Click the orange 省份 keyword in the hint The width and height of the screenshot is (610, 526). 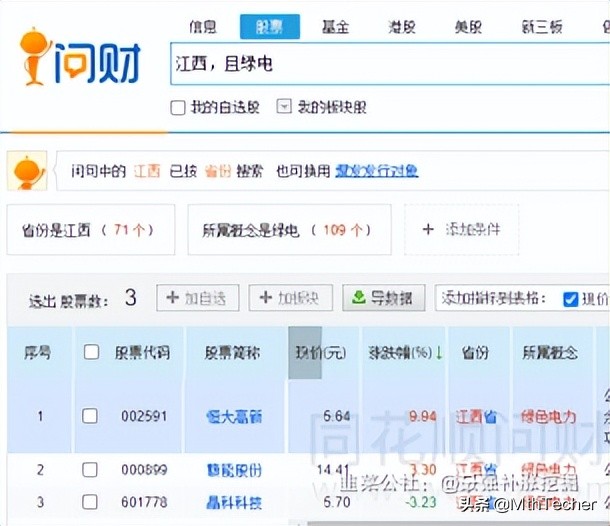218,171
